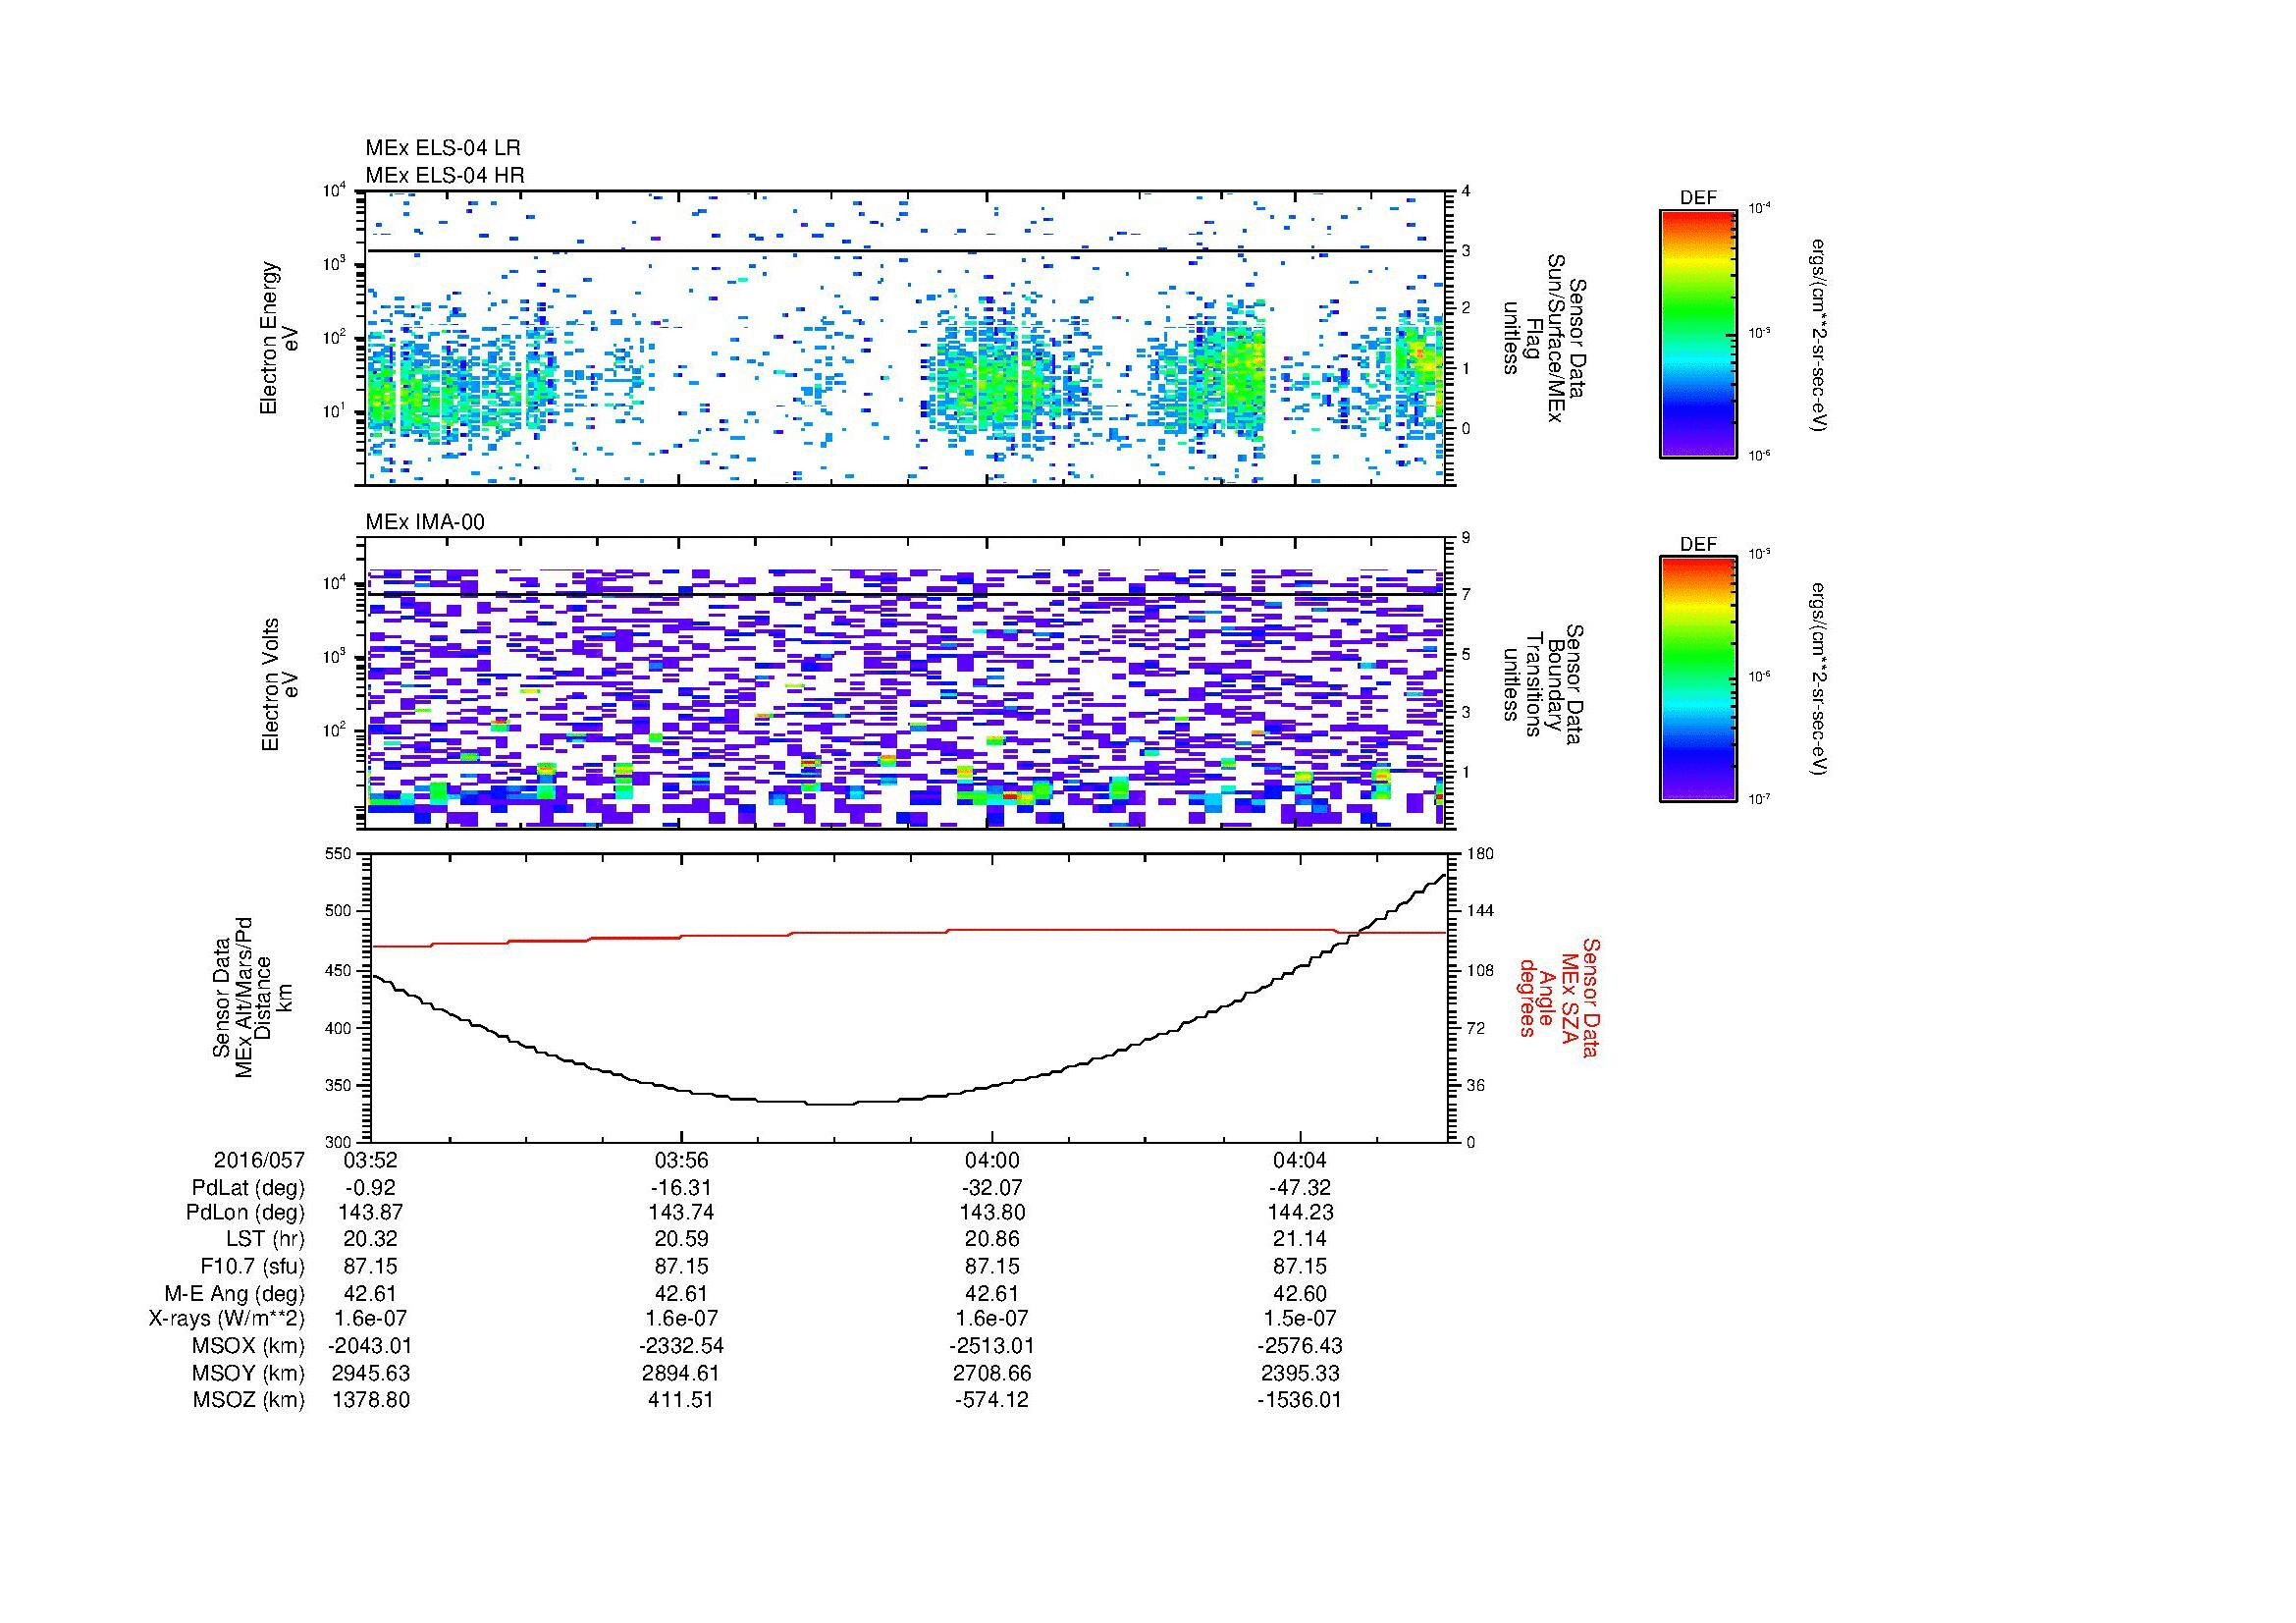The image size is (2296, 1623).
Task: Click the SZA axis tick '180'
Action: tap(1478, 854)
